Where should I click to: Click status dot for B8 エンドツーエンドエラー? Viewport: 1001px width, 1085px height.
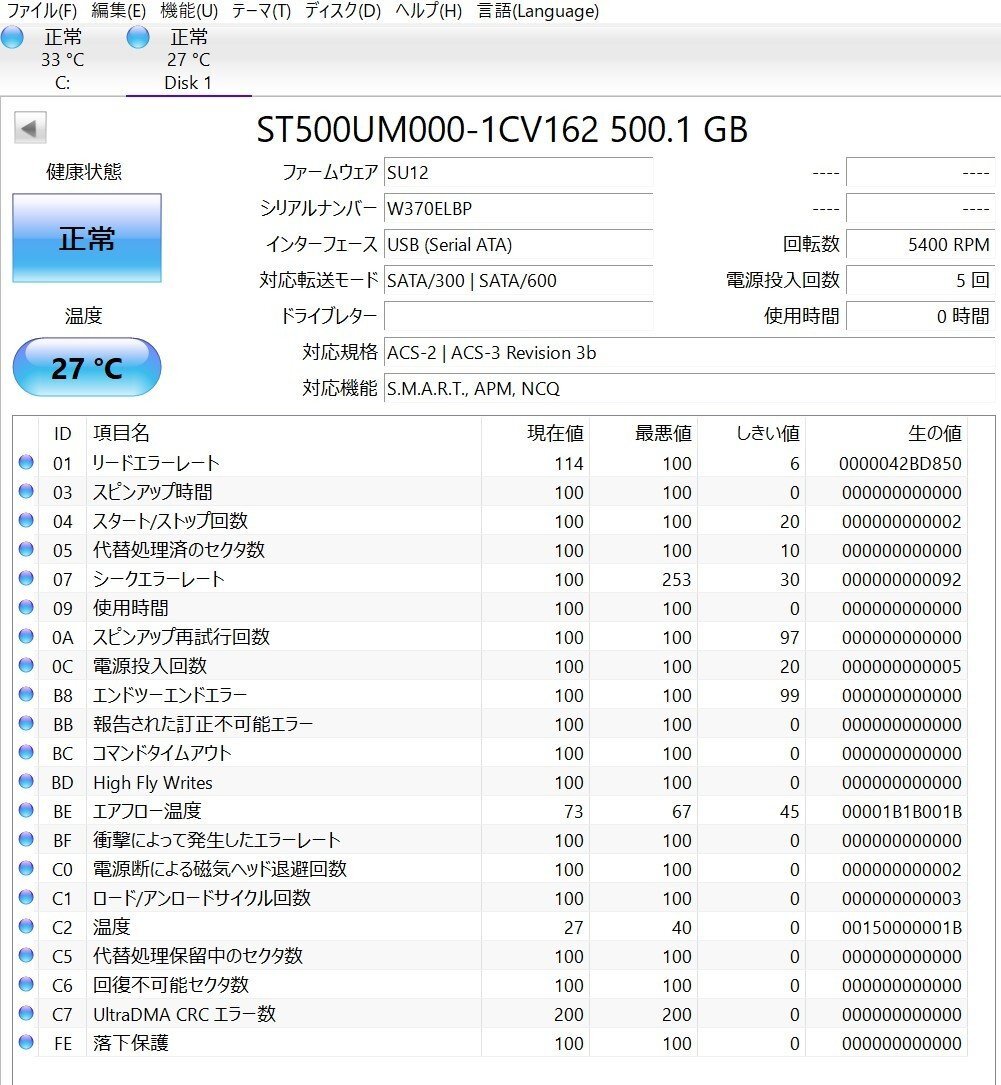click(26, 694)
